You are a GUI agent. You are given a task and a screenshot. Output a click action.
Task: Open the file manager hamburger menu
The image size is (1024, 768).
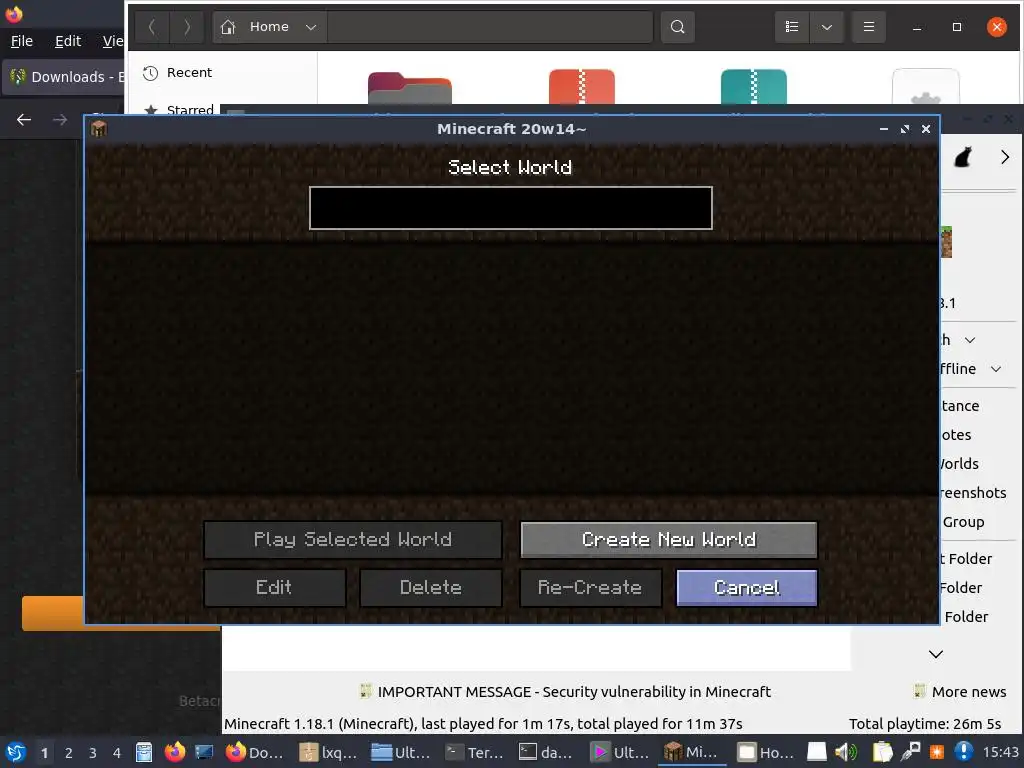(869, 27)
